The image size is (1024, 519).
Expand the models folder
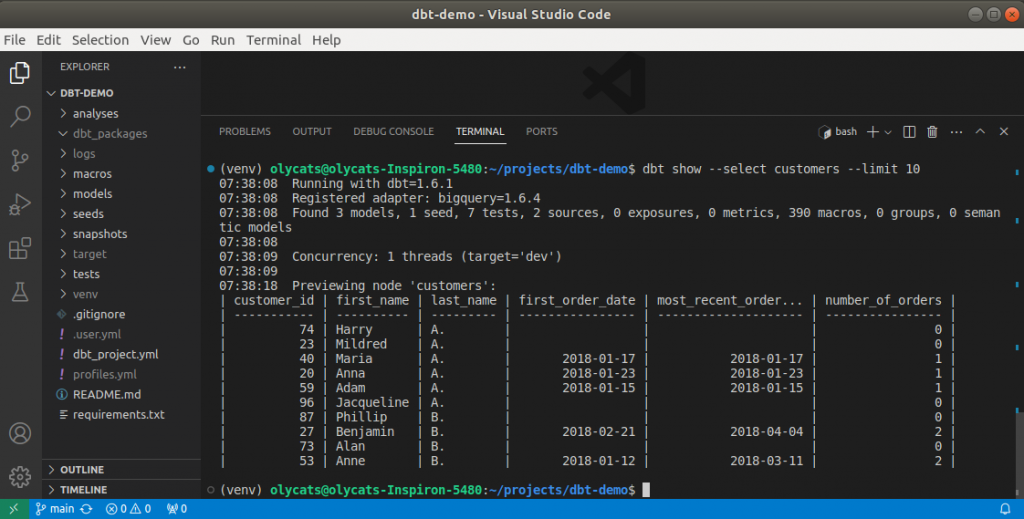121,194
